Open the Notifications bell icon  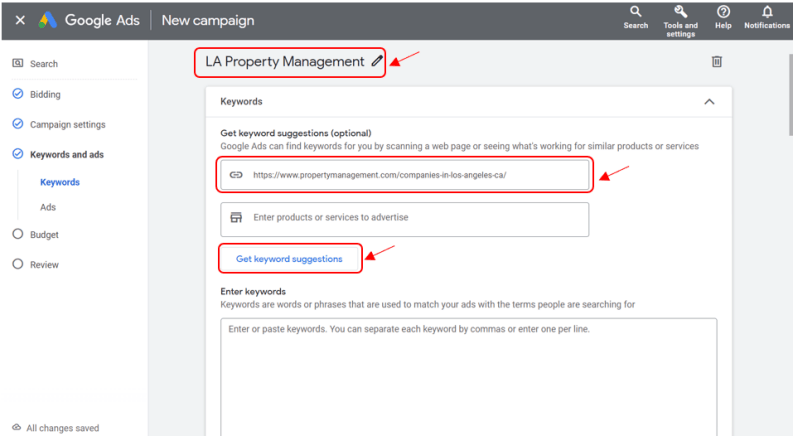click(x=767, y=12)
